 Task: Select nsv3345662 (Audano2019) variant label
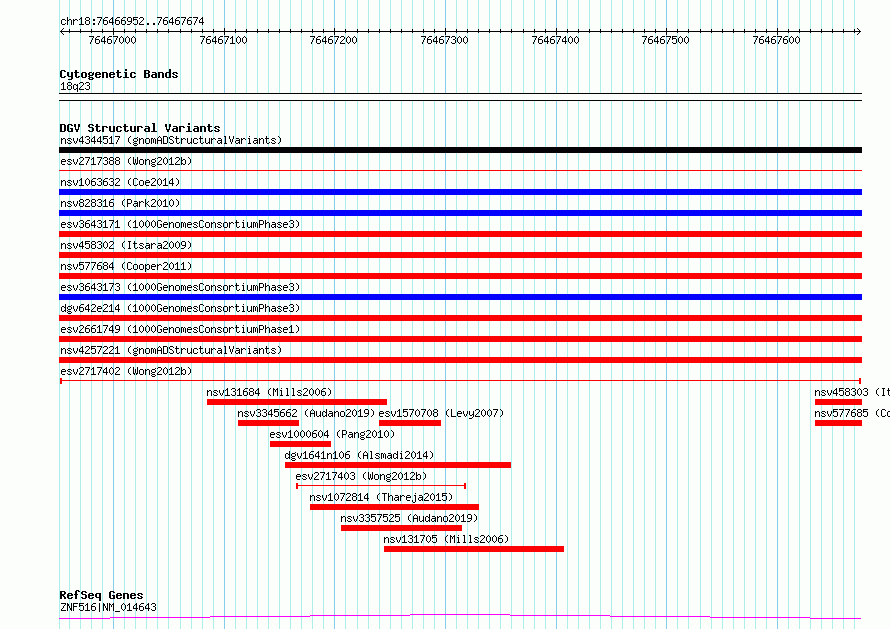coord(307,413)
